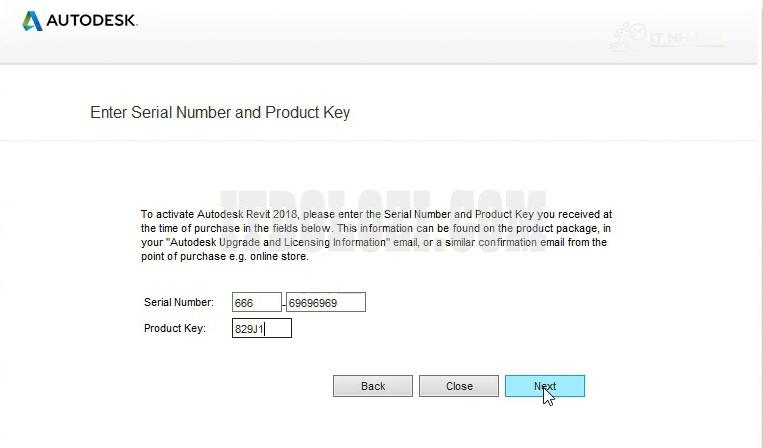
Task: Place cursor in the Product Key field
Action: pos(261,328)
